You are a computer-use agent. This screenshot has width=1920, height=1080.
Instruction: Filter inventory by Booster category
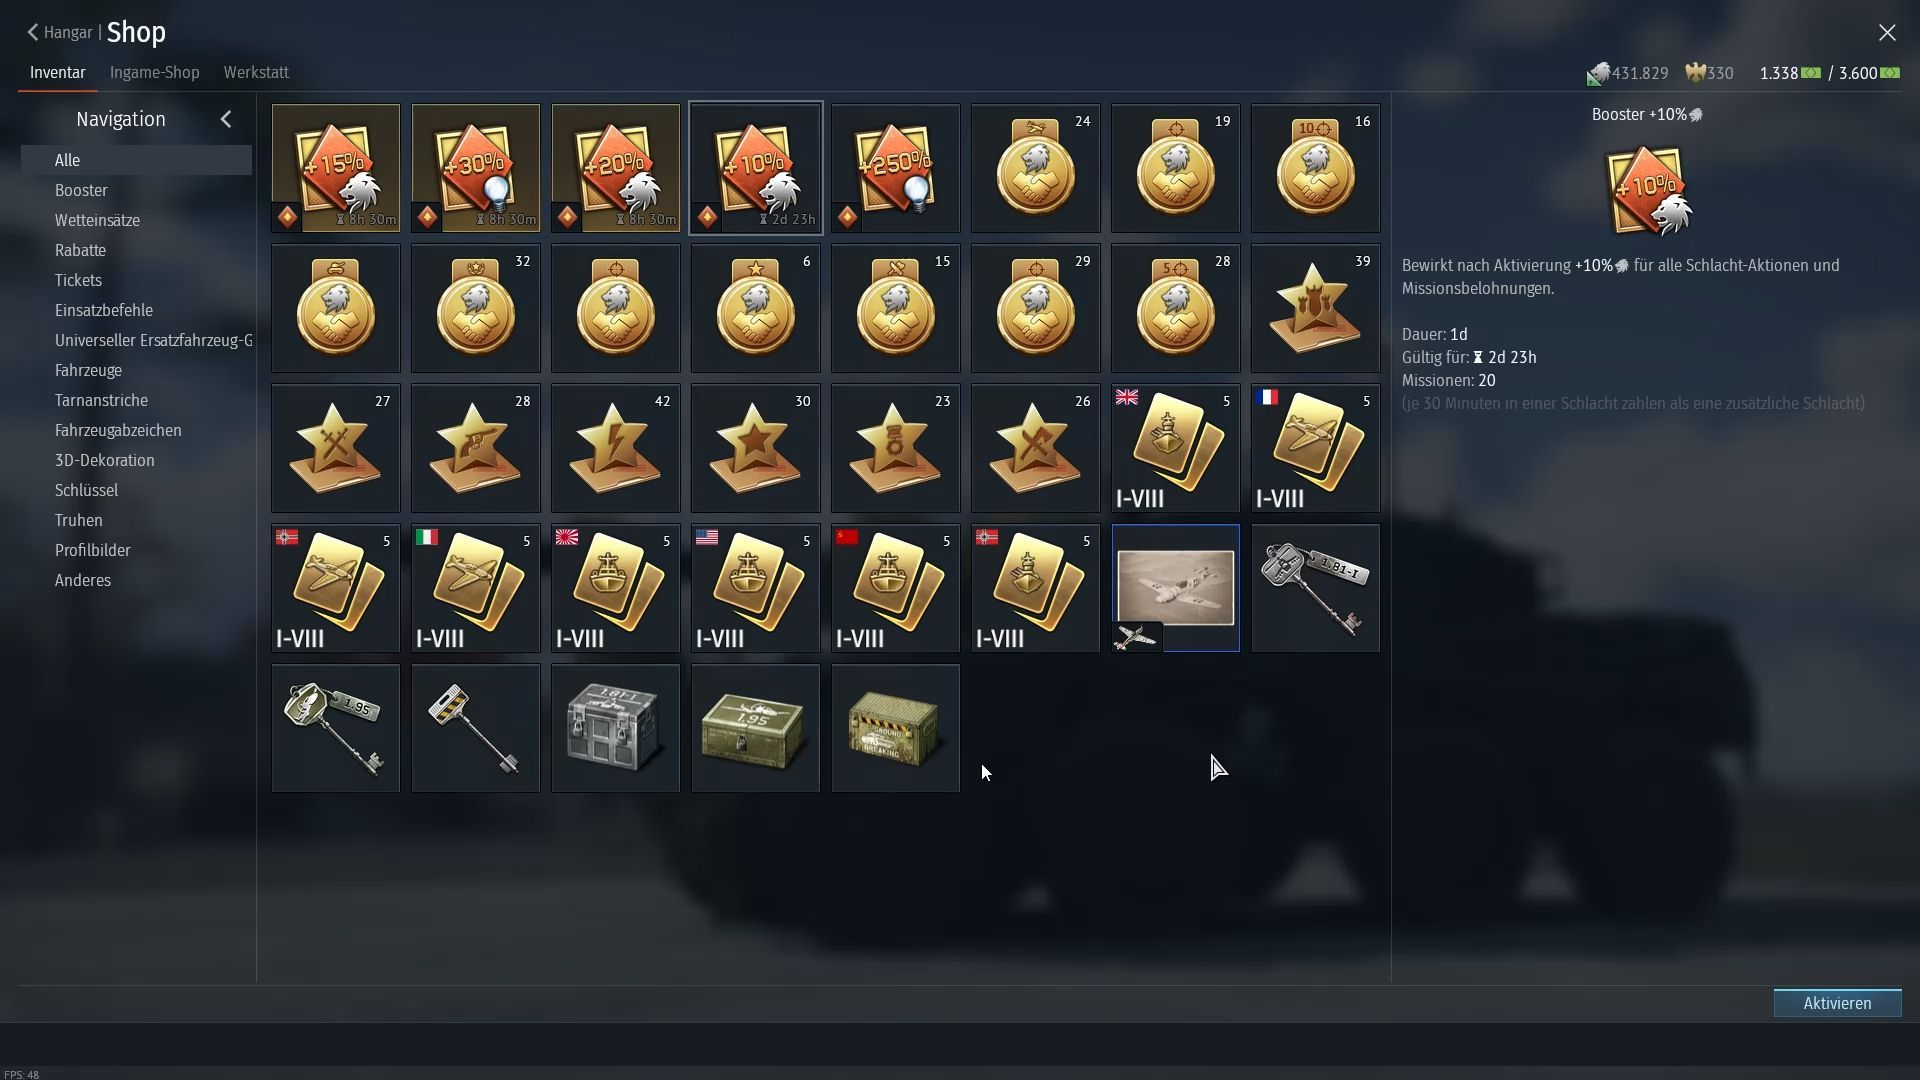pos(81,190)
